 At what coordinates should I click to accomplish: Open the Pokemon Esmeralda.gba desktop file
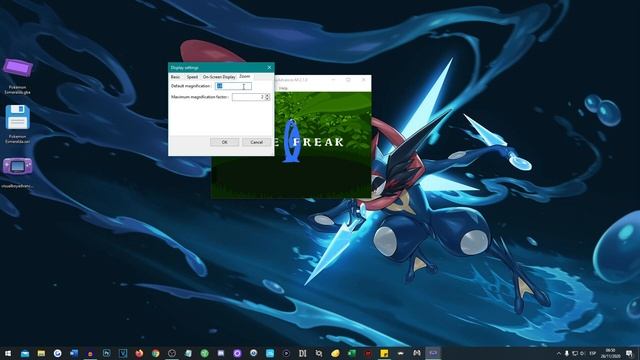18,76
